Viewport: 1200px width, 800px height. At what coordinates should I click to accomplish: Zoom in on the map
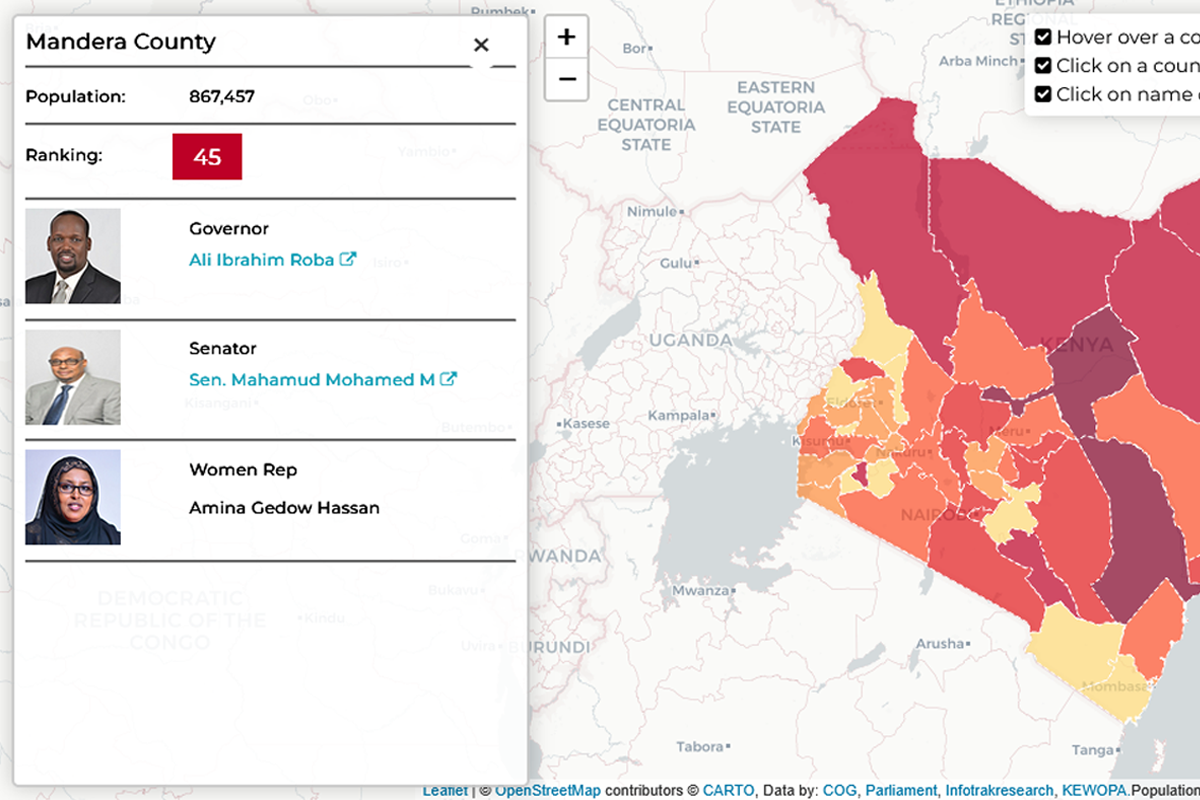tap(566, 36)
